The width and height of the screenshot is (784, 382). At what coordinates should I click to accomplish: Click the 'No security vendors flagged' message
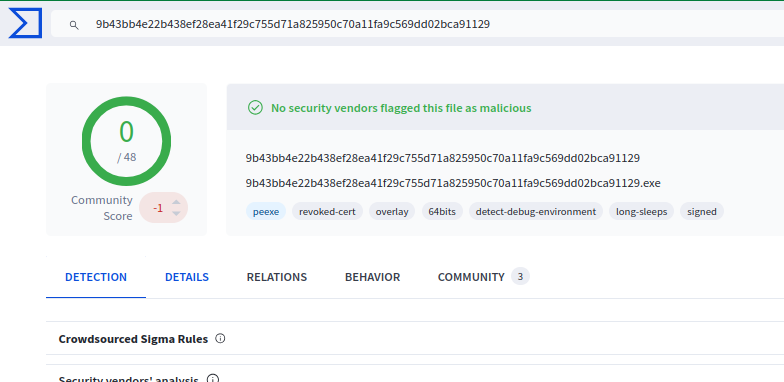401,108
